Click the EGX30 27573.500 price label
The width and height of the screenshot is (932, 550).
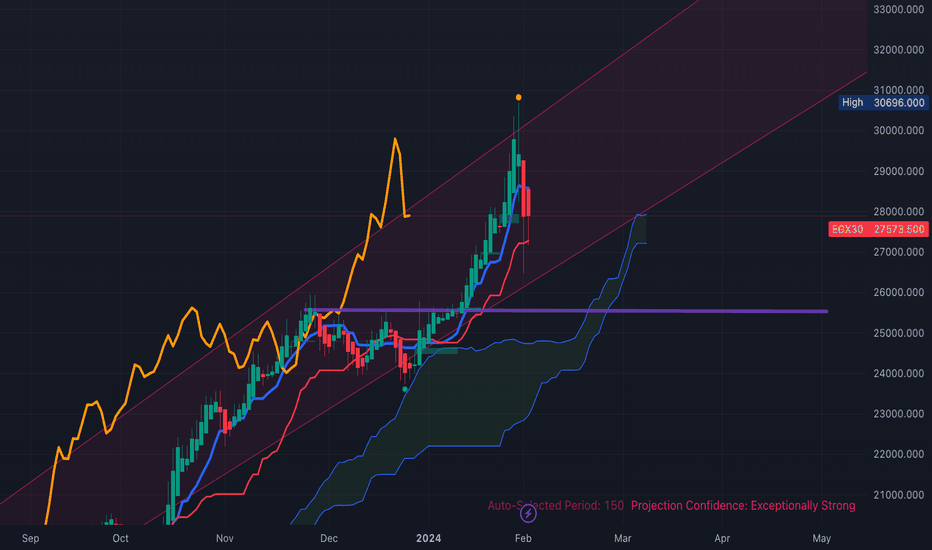click(x=878, y=229)
